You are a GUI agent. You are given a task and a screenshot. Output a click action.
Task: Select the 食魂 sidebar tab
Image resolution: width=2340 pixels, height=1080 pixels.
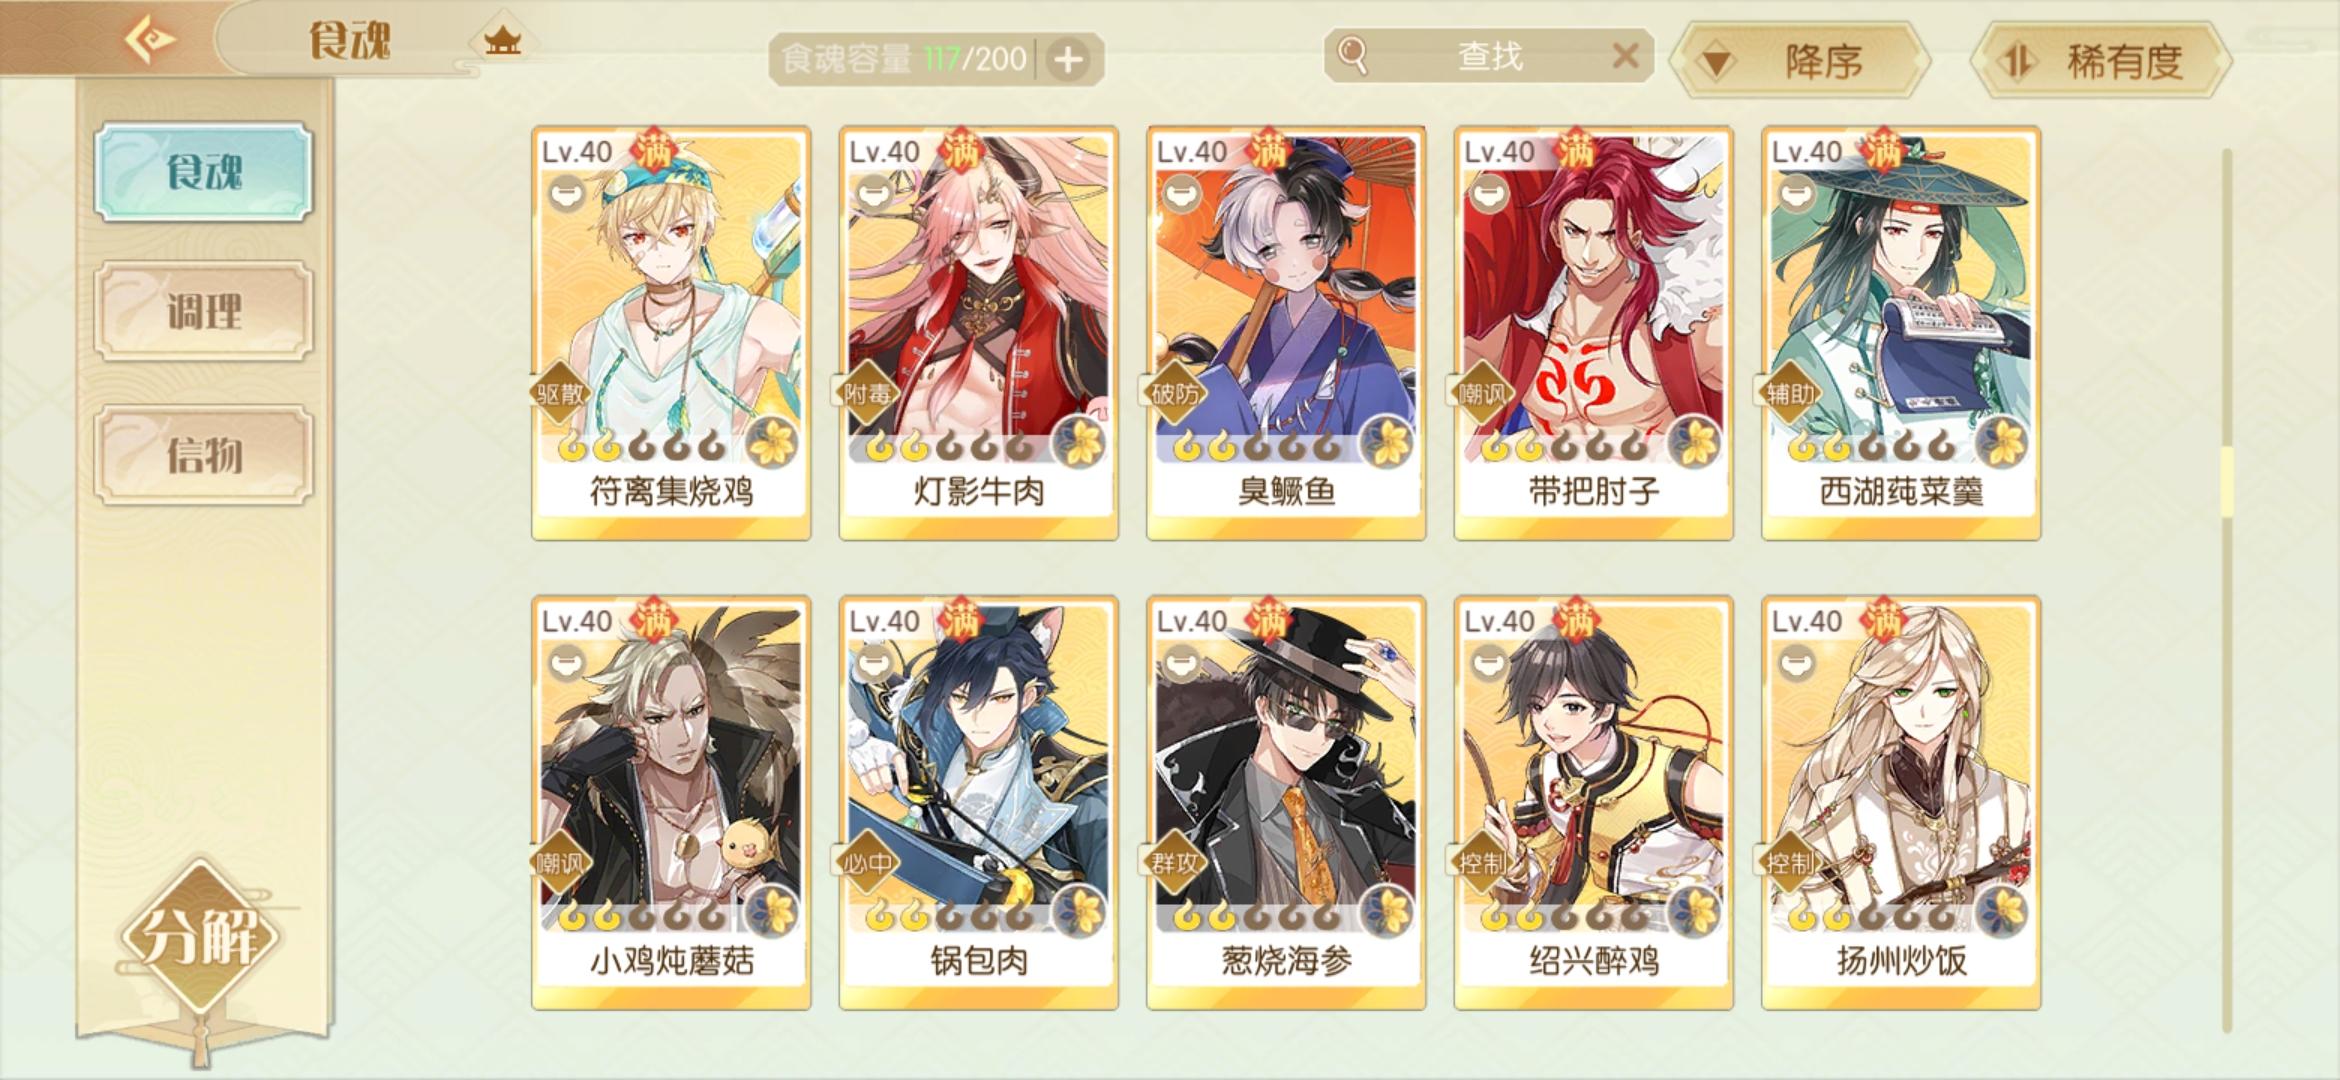[204, 171]
